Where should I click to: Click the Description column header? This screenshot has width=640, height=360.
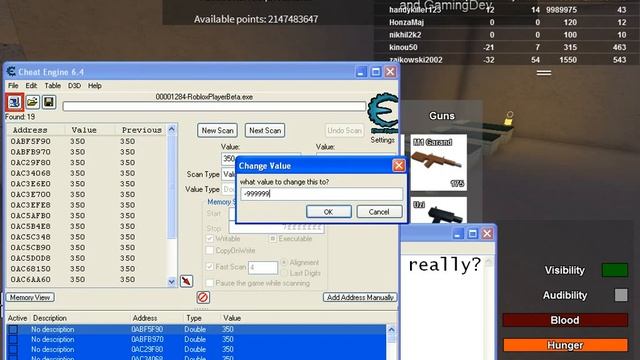(50, 318)
